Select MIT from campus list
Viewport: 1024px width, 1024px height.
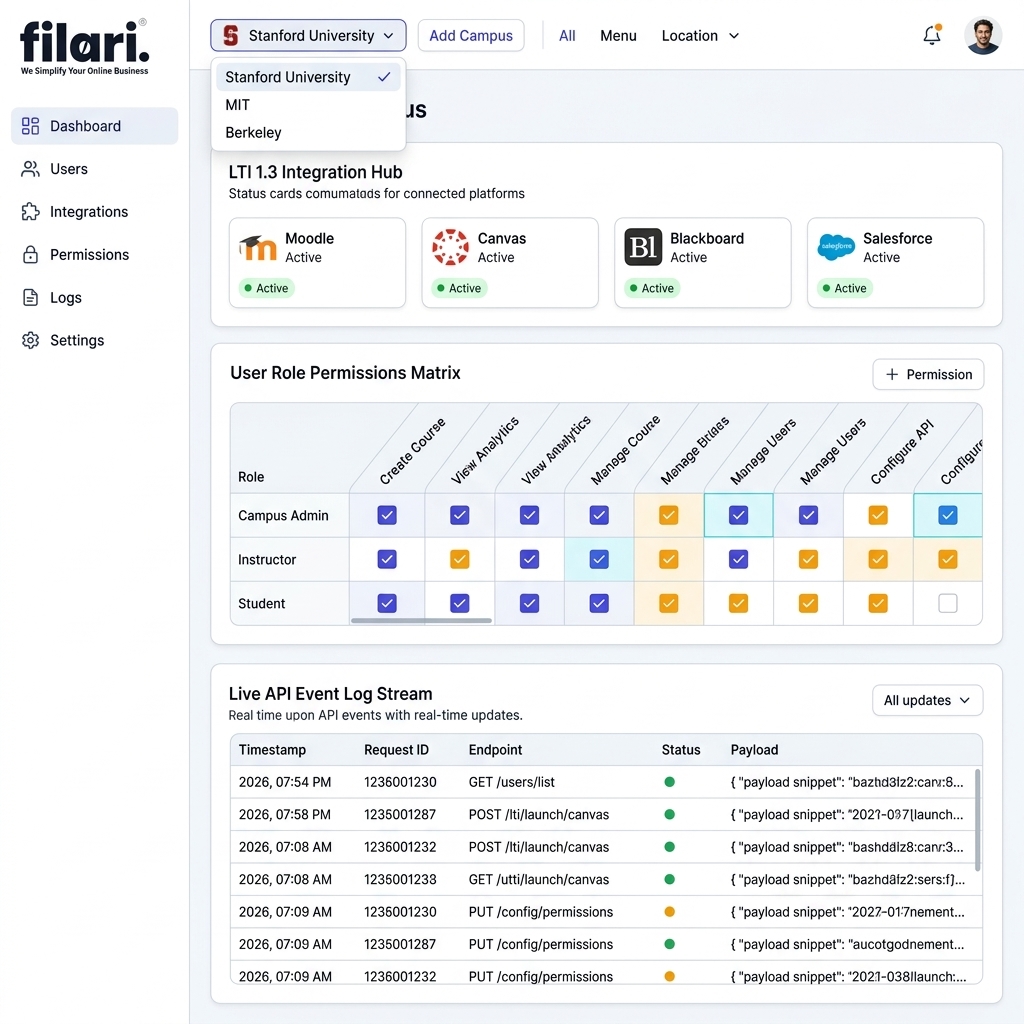308,105
